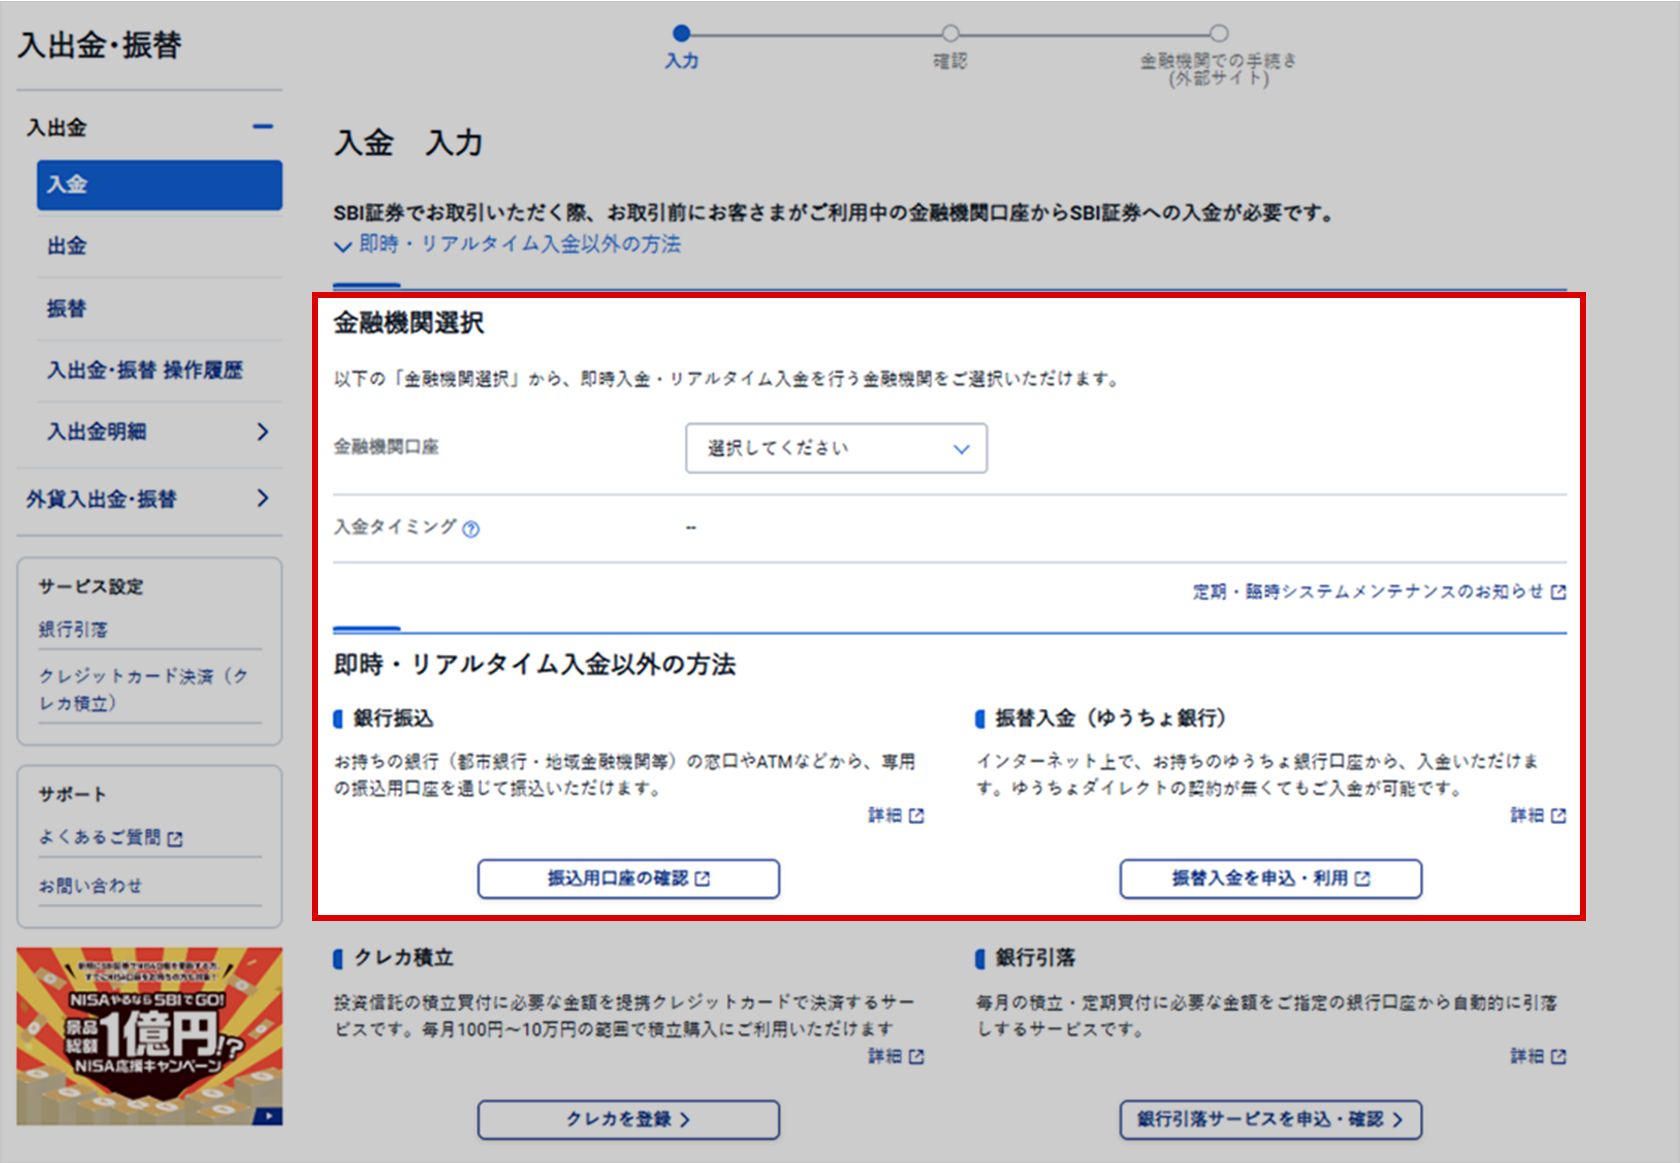
Task: Click external icon of 振替入金 詳細
Action: coord(1558,816)
